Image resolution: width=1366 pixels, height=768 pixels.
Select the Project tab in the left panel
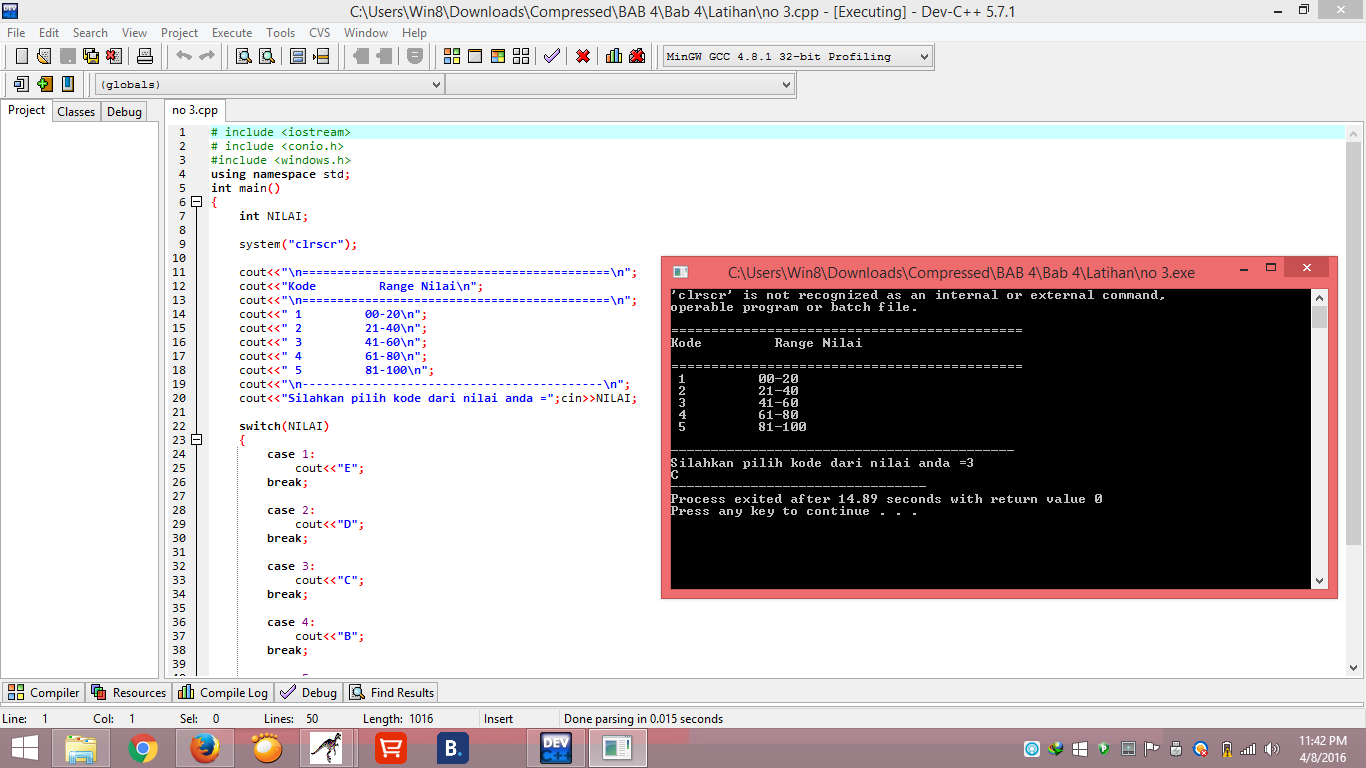click(27, 110)
